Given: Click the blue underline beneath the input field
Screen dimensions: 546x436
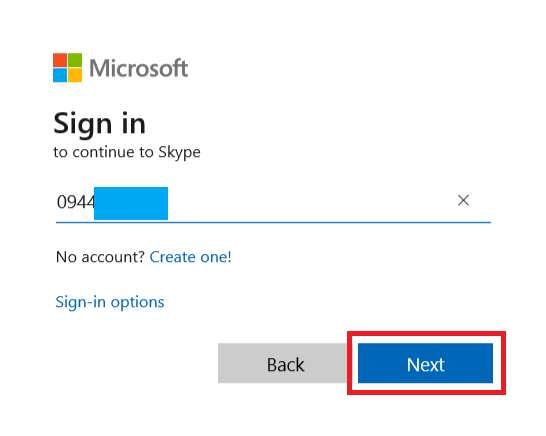Looking at the screenshot, I should (273, 222).
